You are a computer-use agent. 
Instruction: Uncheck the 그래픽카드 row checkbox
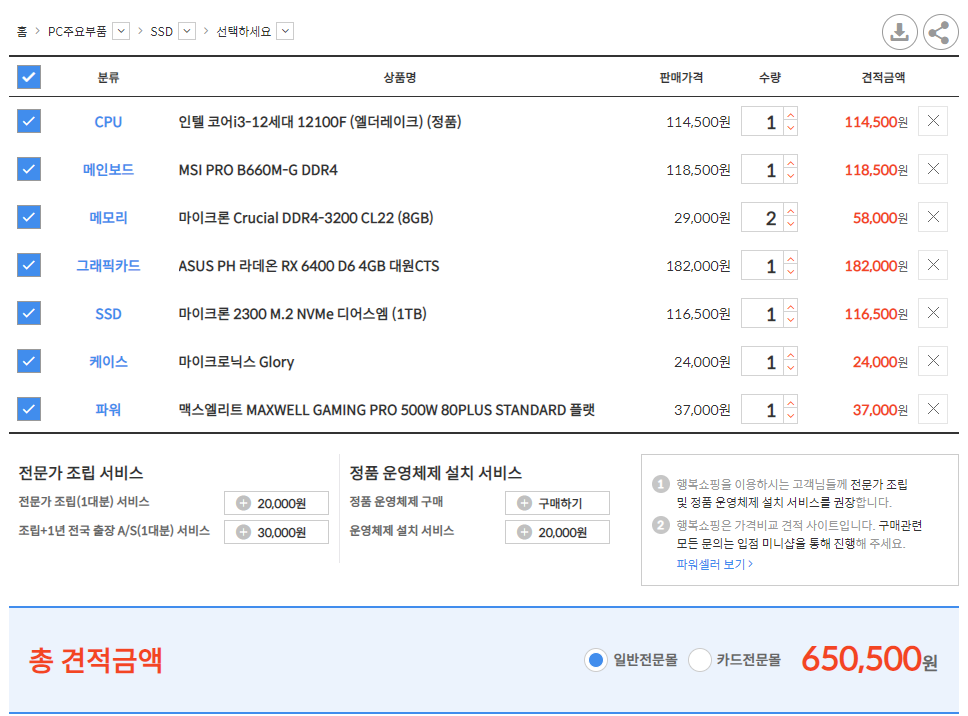click(29, 265)
